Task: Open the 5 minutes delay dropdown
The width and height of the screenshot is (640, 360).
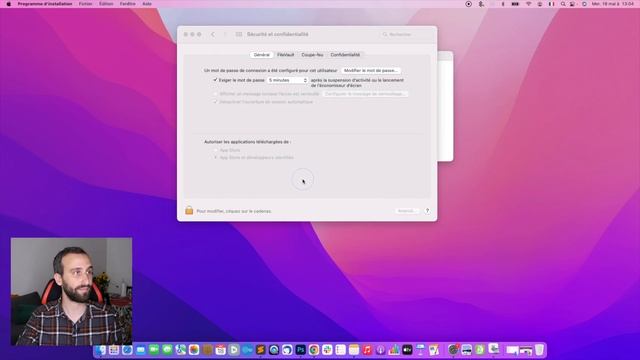Action: click(287, 80)
